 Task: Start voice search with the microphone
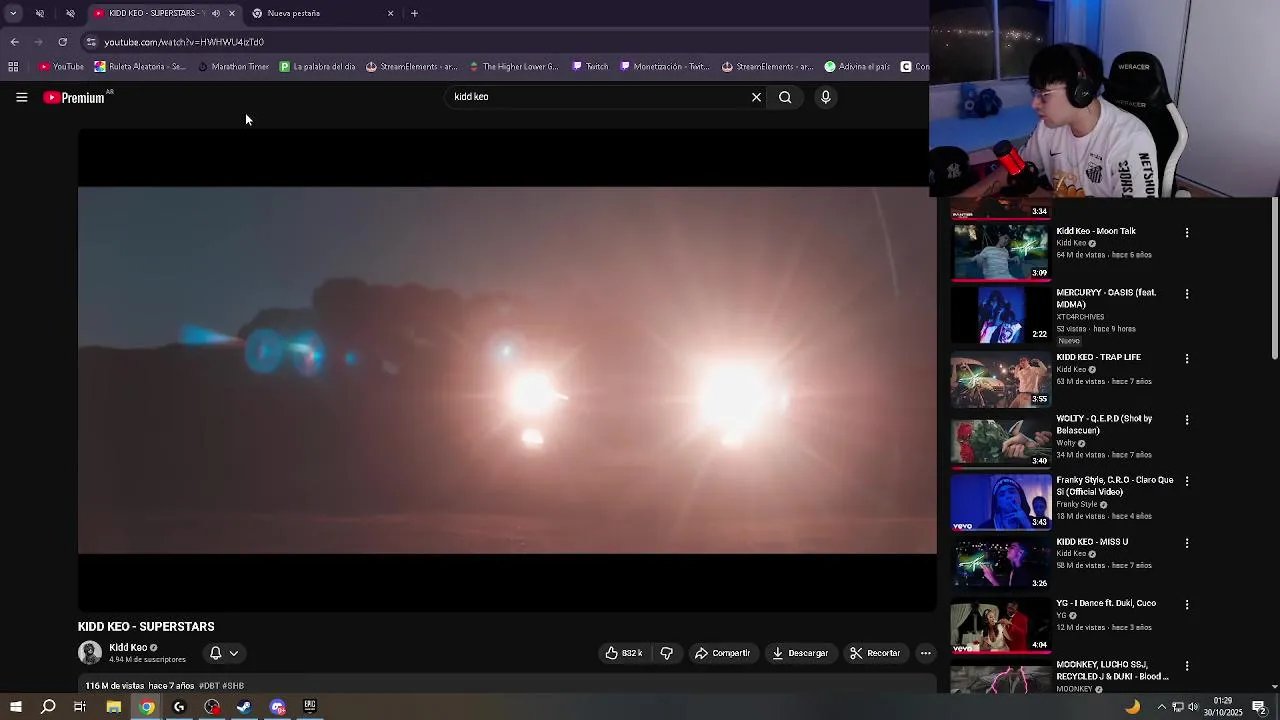825,97
